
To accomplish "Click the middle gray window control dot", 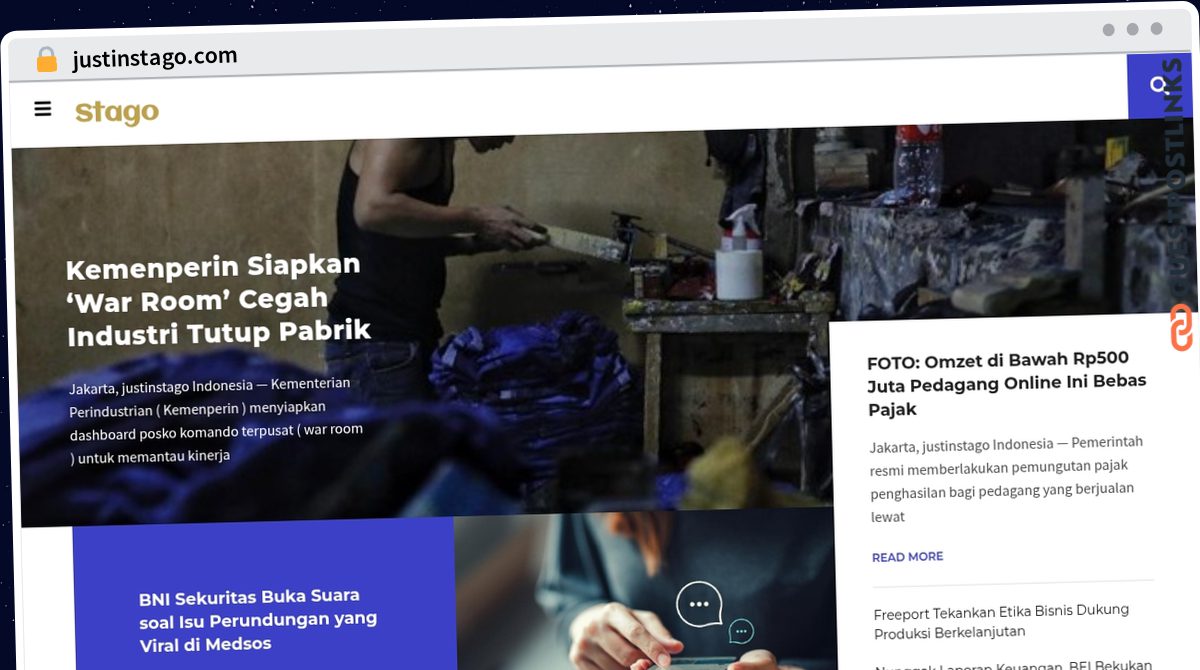I will pos(1133,30).
